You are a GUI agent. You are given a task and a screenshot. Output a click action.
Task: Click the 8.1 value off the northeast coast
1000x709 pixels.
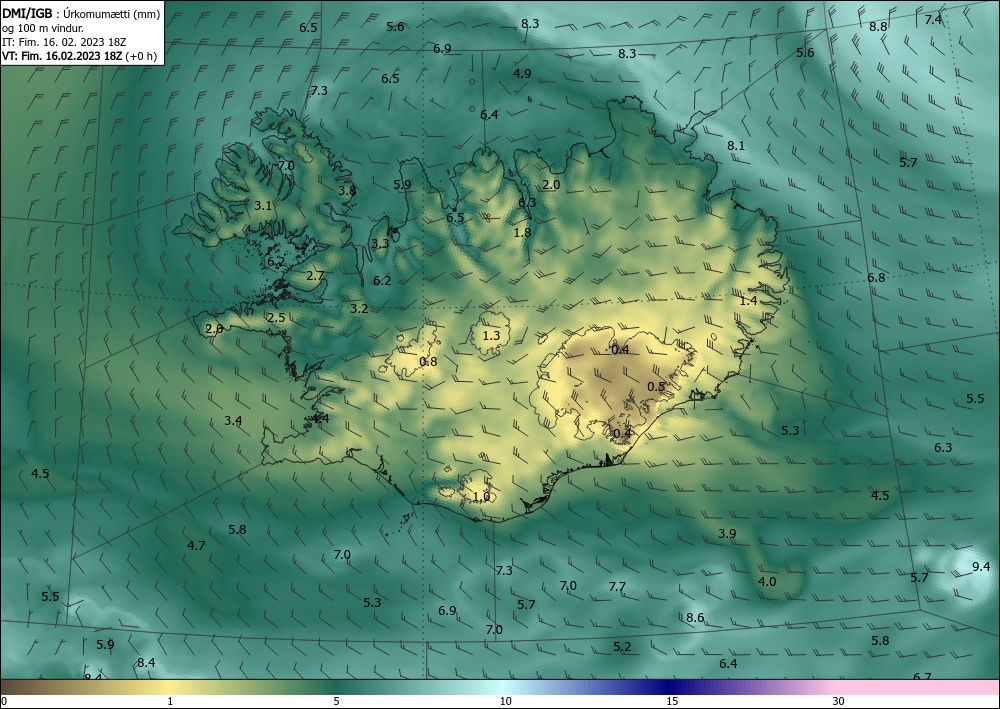pyautogui.click(x=736, y=145)
